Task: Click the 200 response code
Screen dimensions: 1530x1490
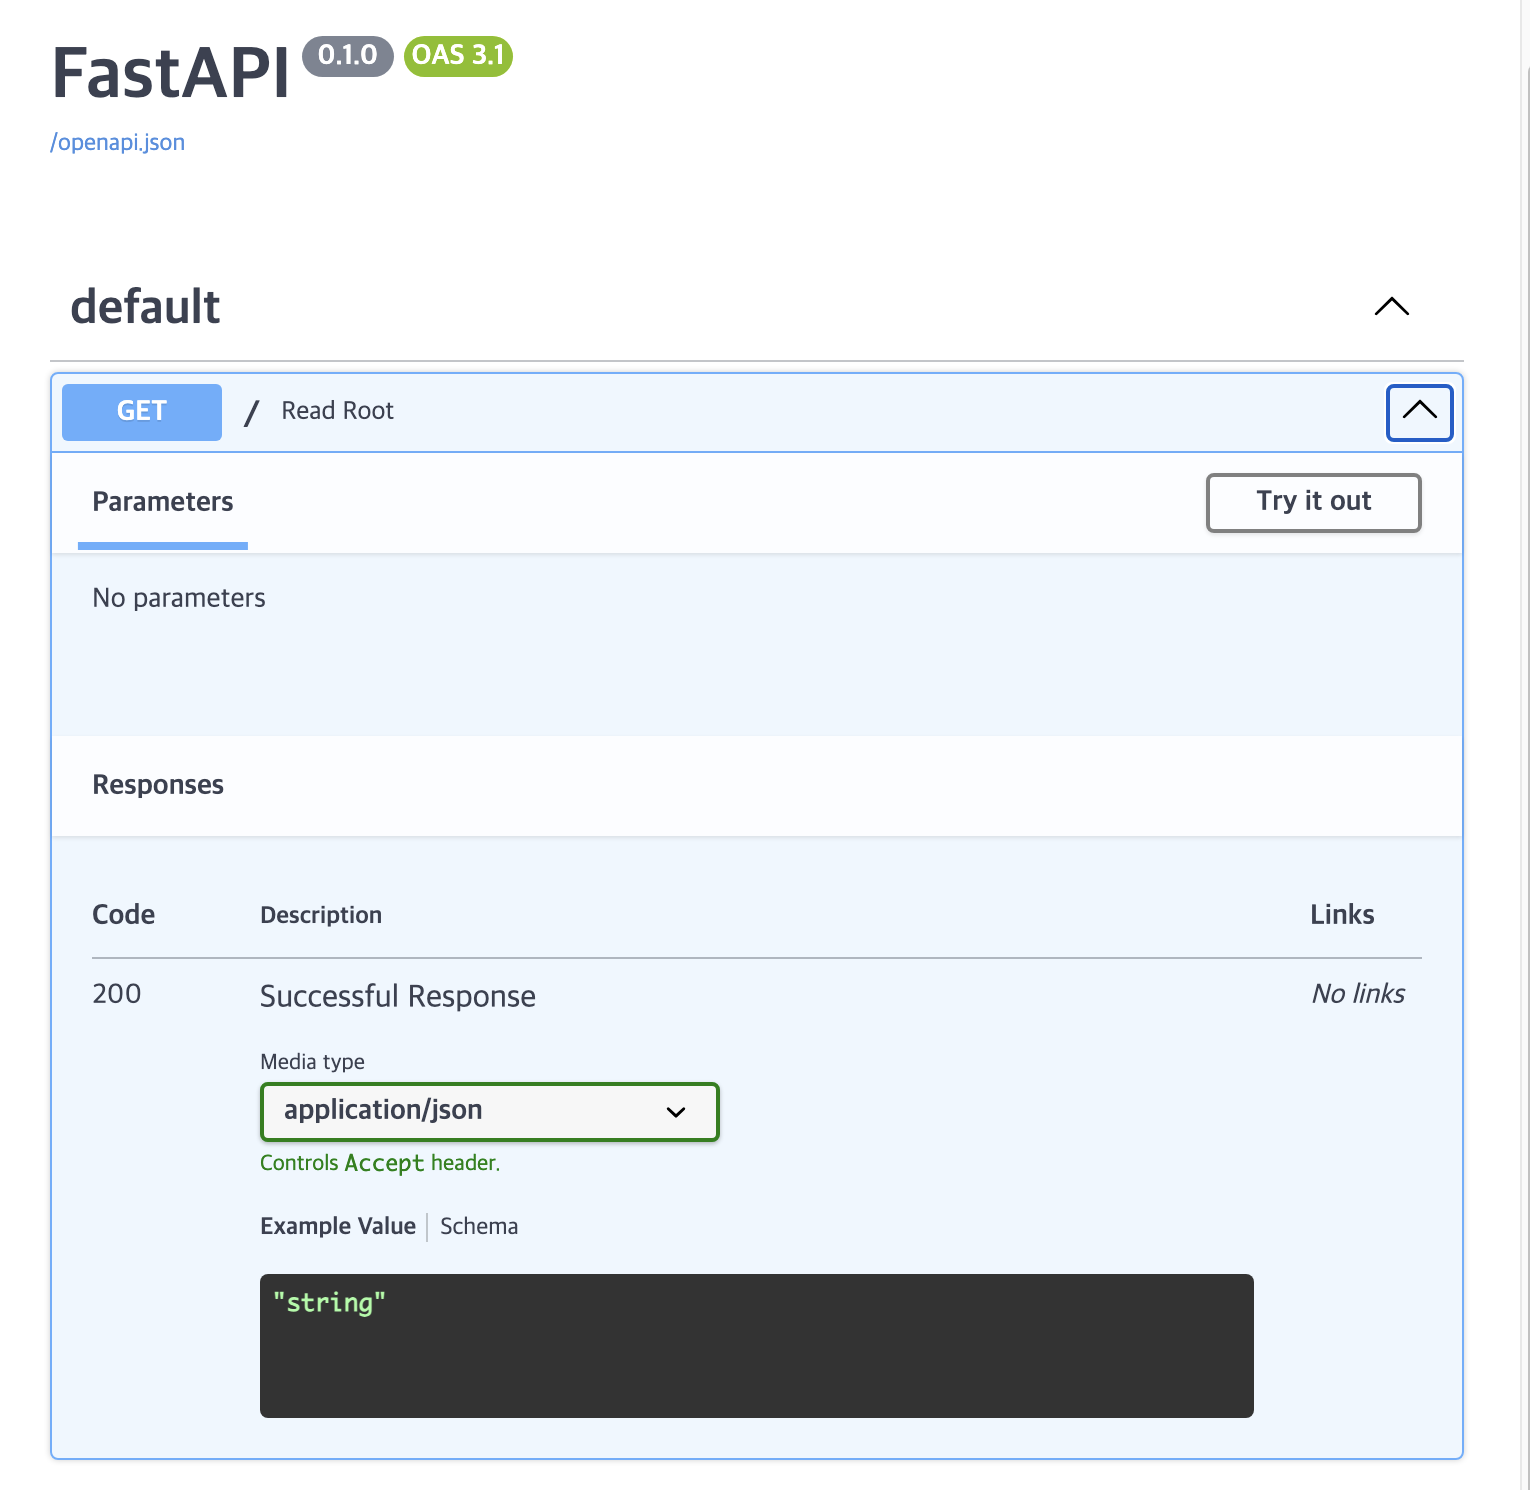Action: click(x=117, y=994)
